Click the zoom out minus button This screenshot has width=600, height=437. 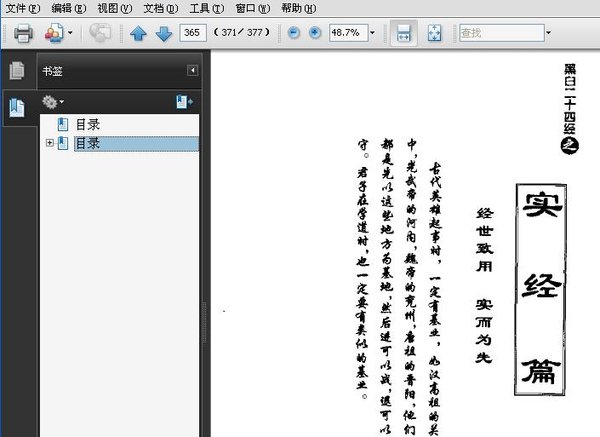point(293,33)
